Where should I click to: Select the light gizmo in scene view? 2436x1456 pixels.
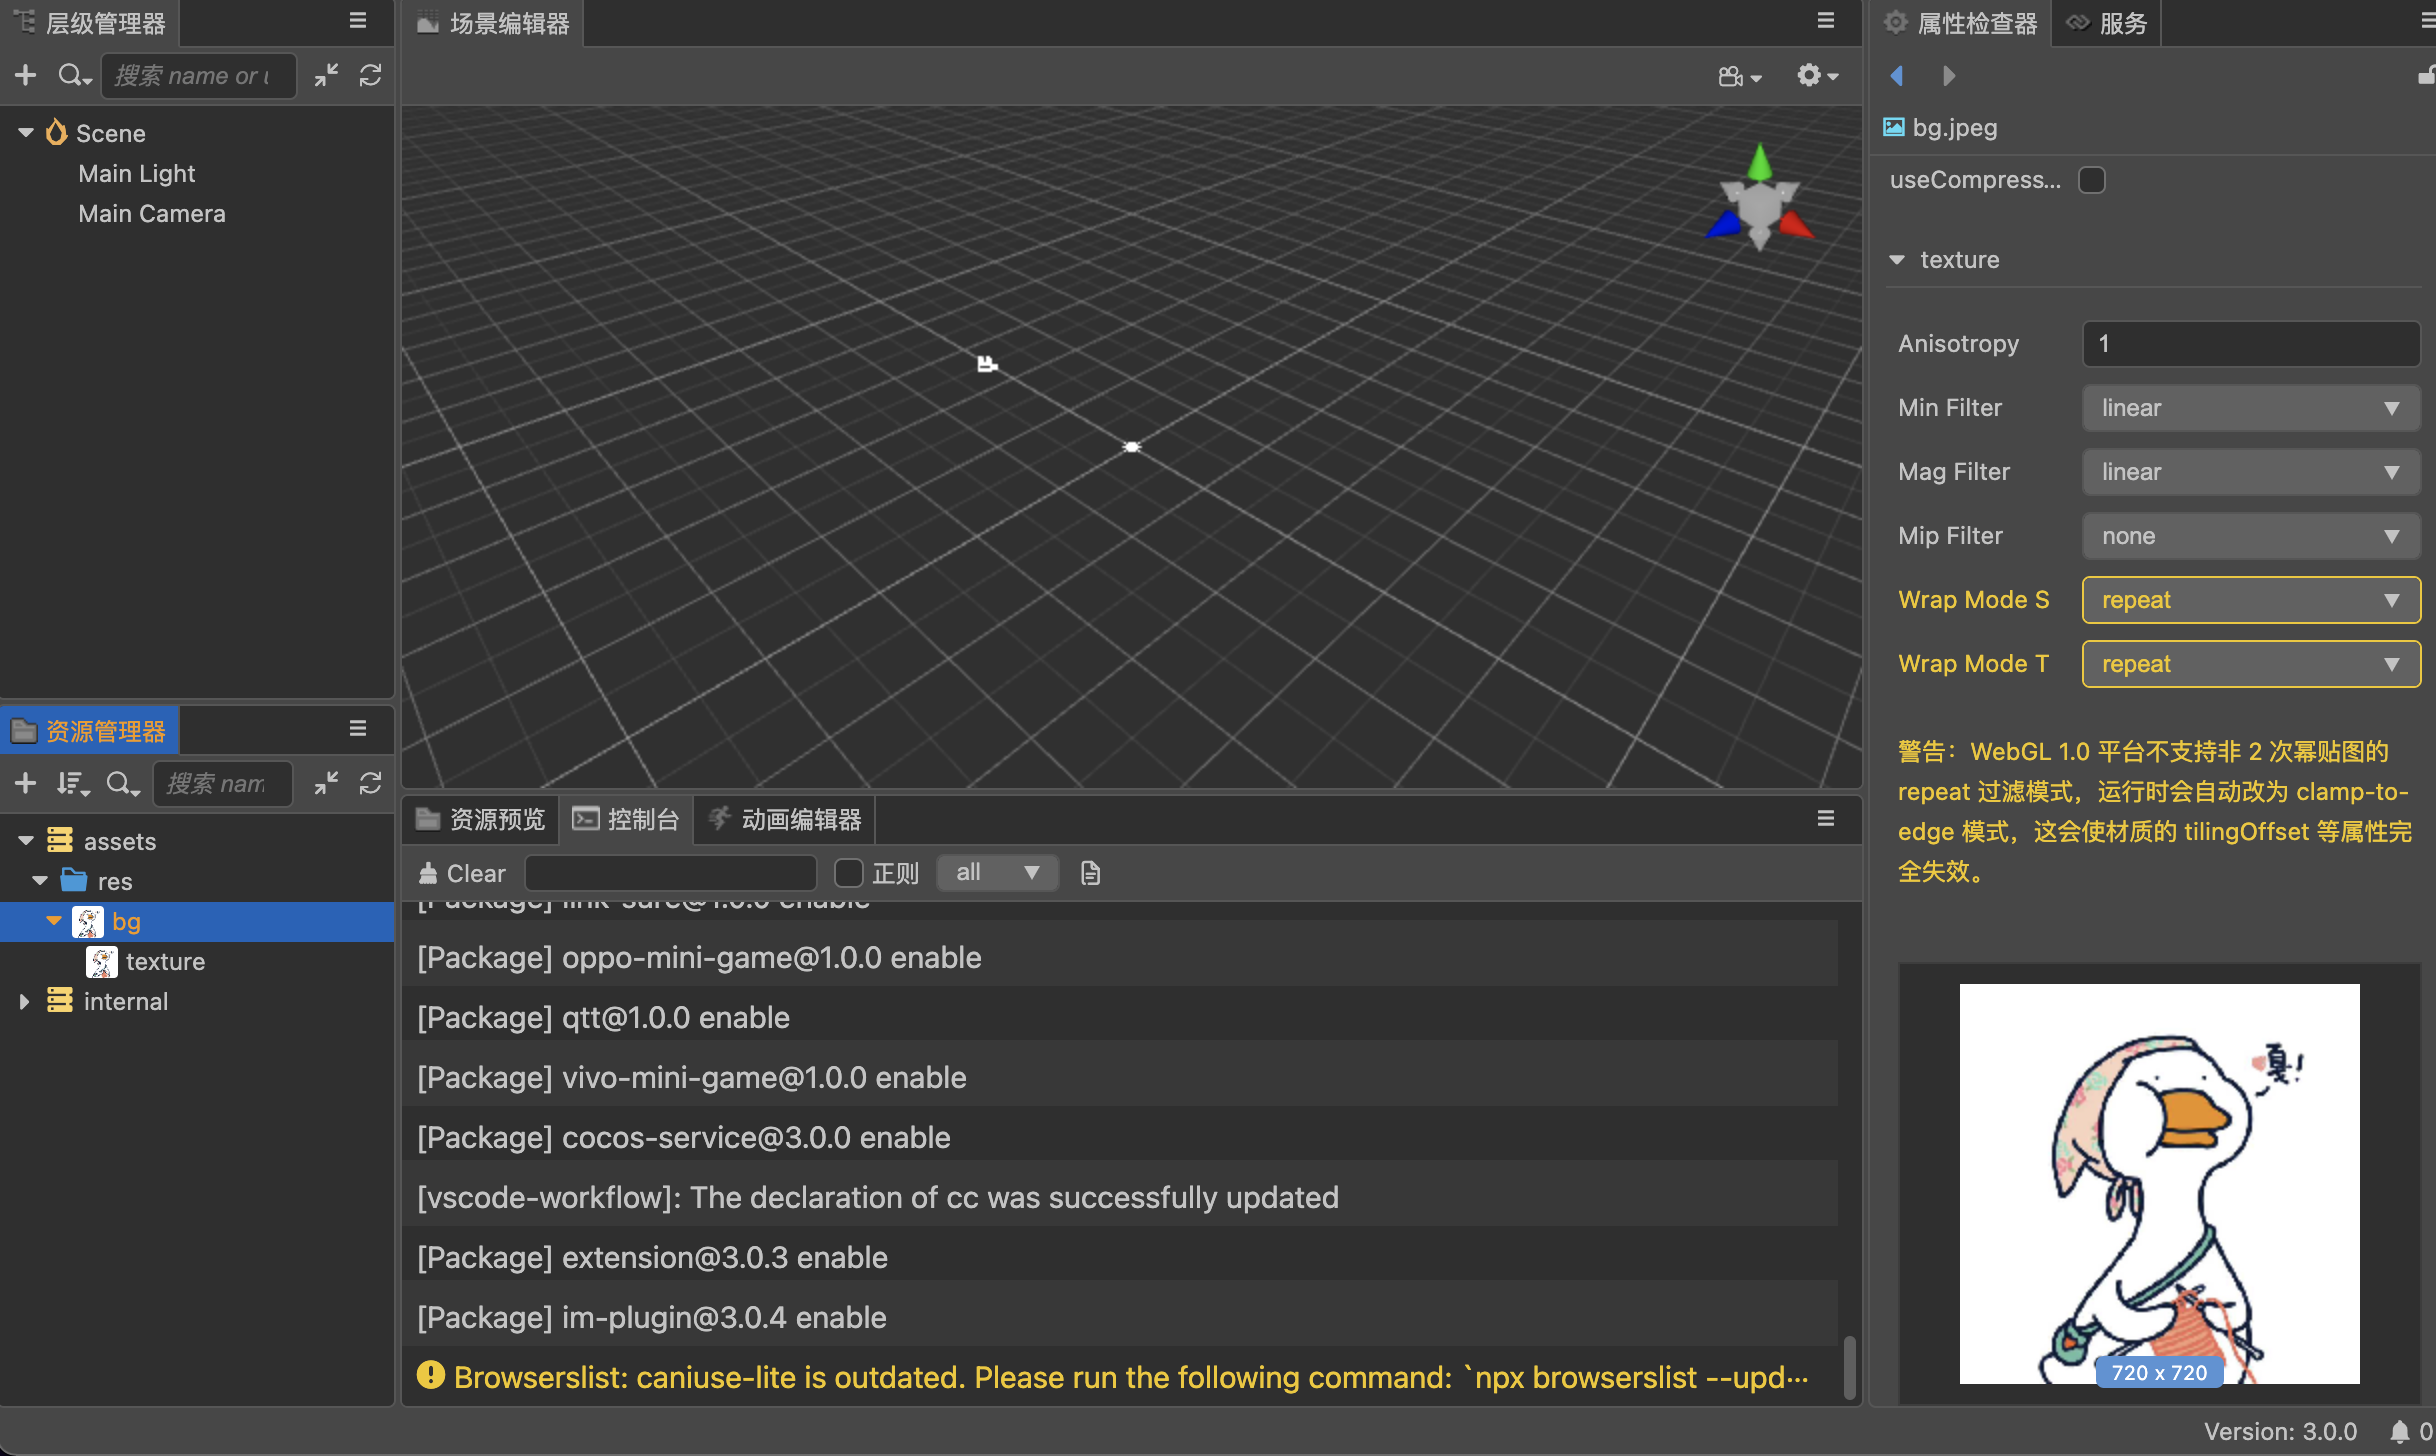[1131, 446]
